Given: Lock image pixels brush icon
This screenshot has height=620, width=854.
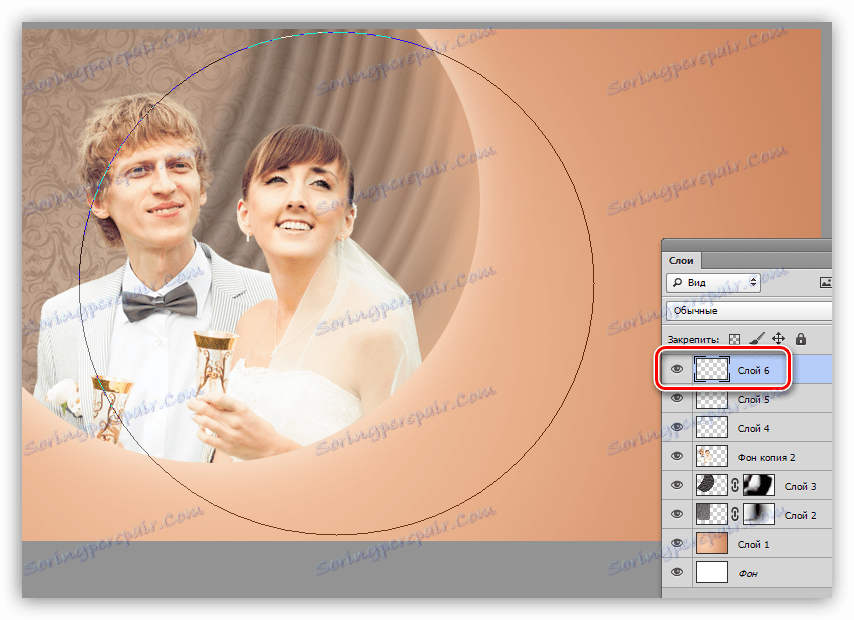Looking at the screenshot, I should [x=757, y=339].
